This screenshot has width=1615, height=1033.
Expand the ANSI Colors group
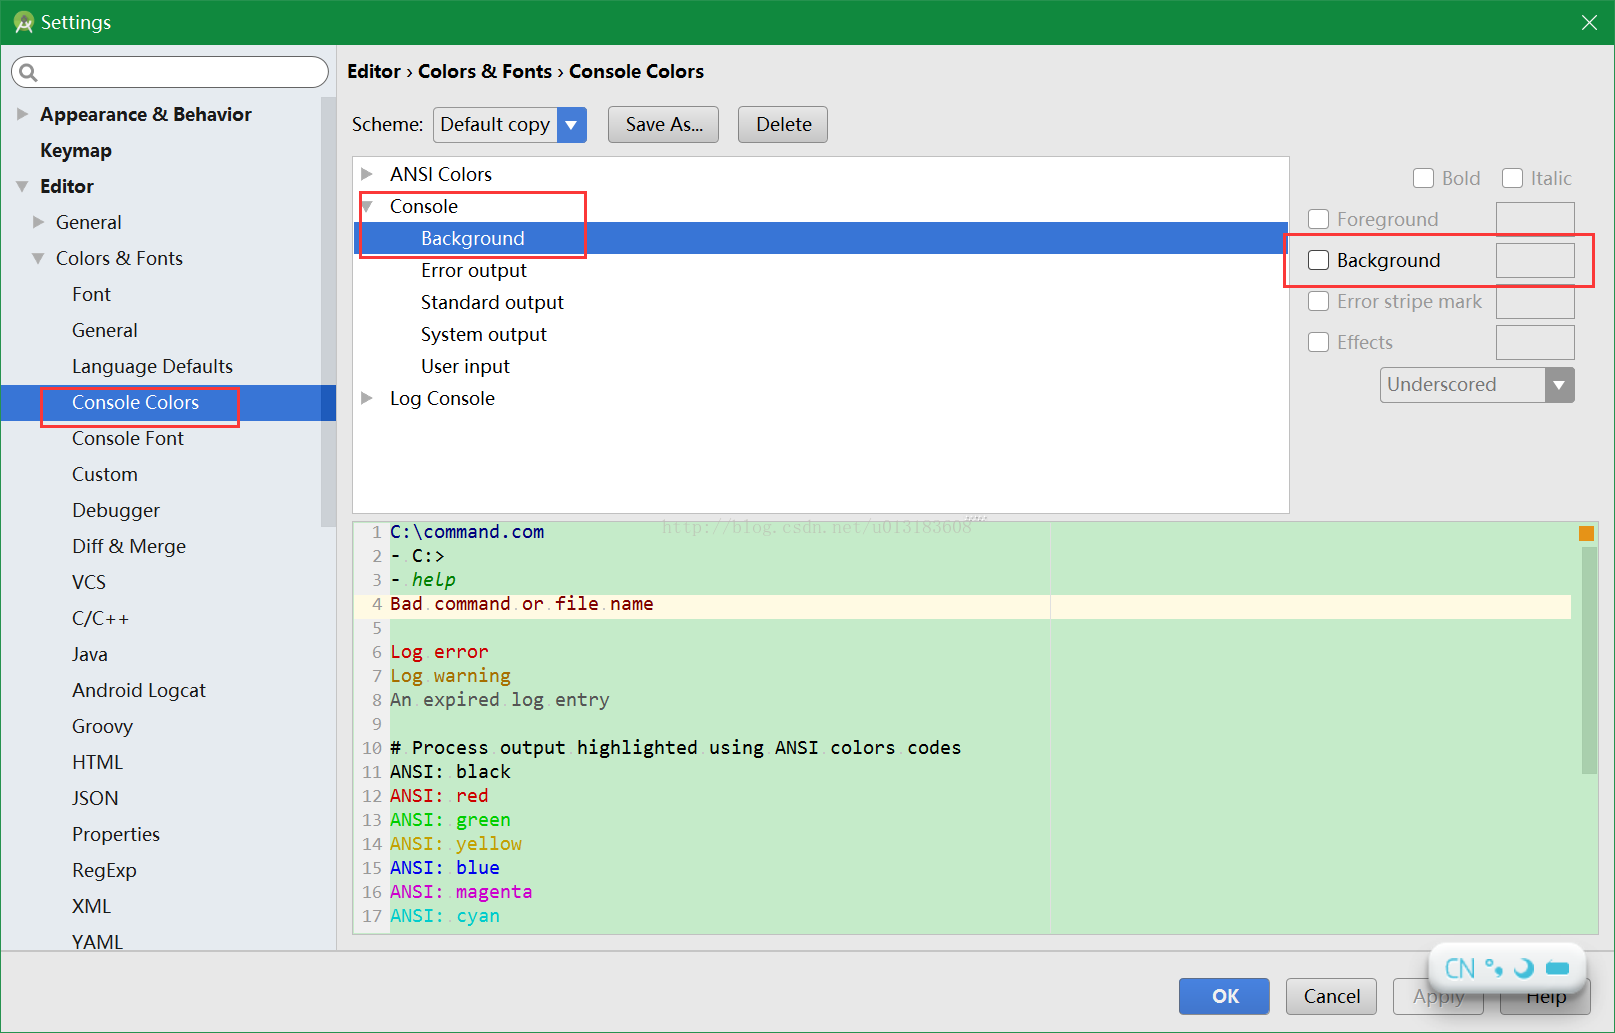click(367, 174)
